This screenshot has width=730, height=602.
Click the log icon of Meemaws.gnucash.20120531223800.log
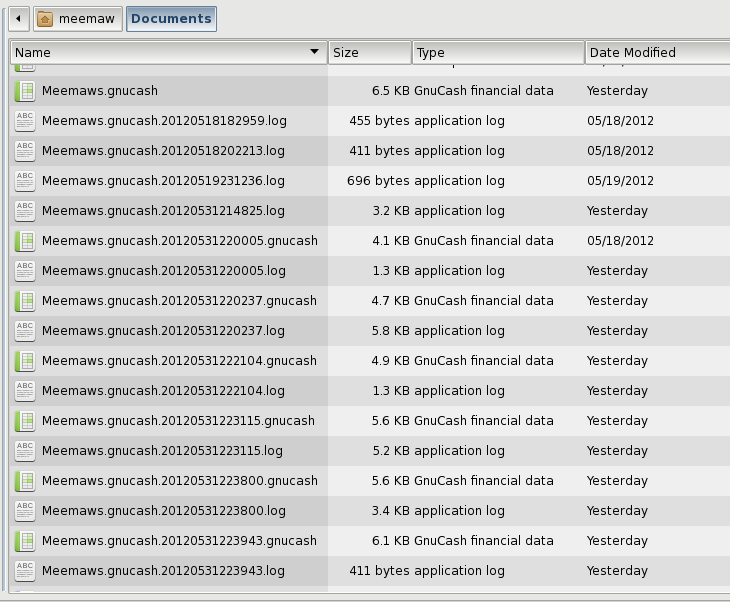click(x=25, y=511)
